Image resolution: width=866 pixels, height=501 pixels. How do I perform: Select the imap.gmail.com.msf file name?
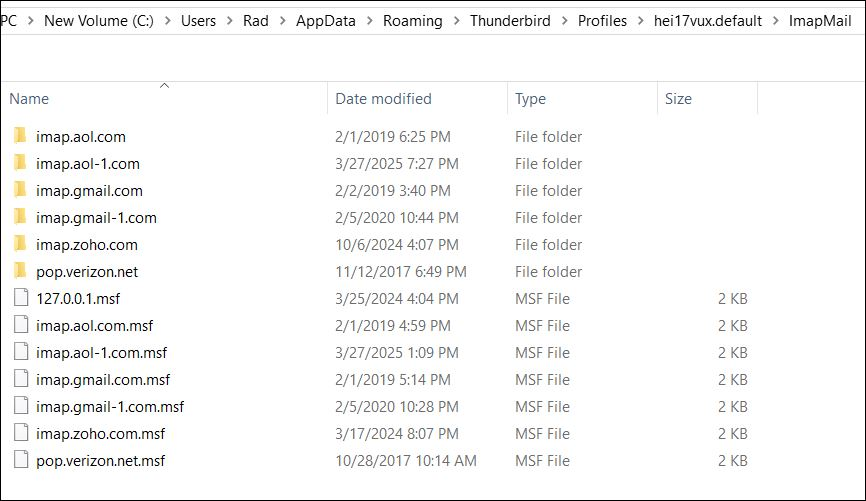[103, 379]
